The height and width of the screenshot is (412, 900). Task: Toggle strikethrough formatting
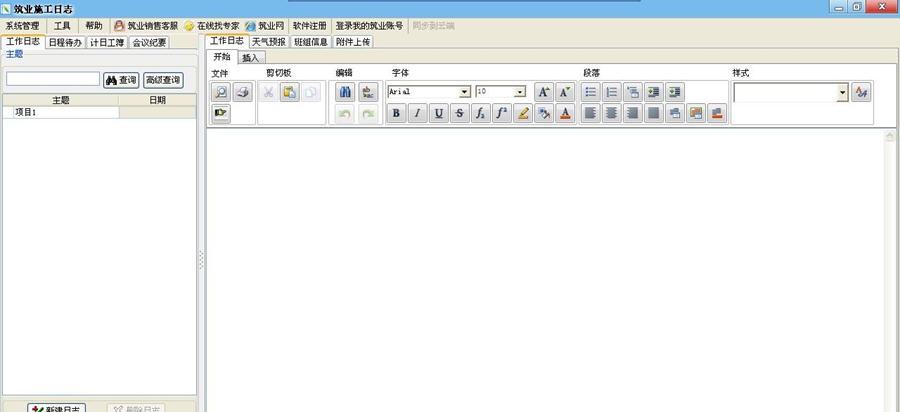(459, 113)
